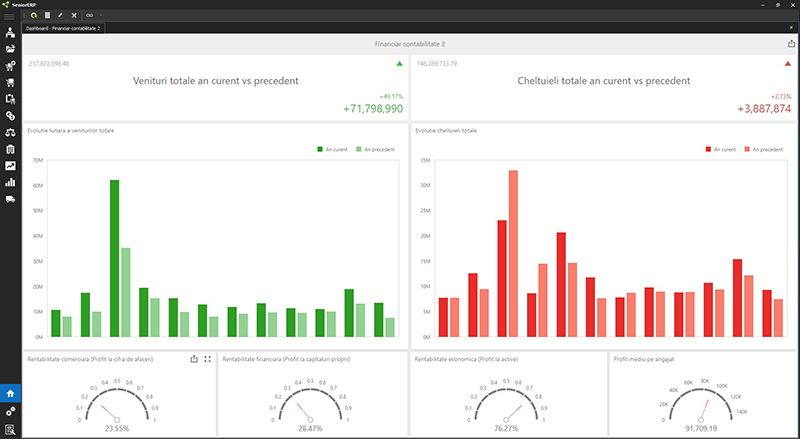Open the bar chart reports sidebar item
The width and height of the screenshot is (800, 439).
coord(10,182)
